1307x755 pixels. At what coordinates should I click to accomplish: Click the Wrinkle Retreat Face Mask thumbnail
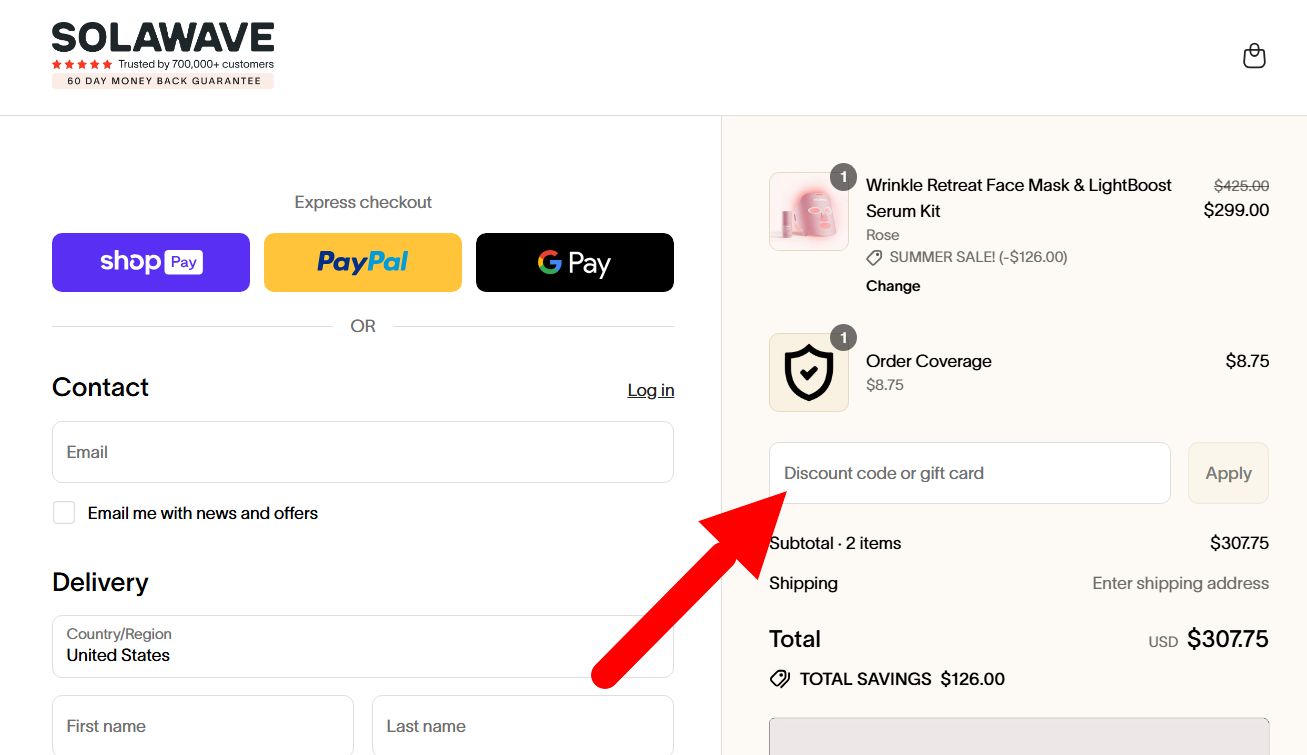(x=809, y=211)
